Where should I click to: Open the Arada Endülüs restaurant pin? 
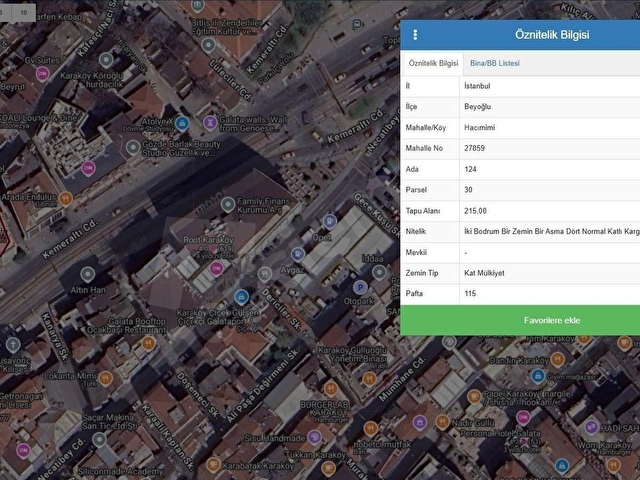coord(66,199)
